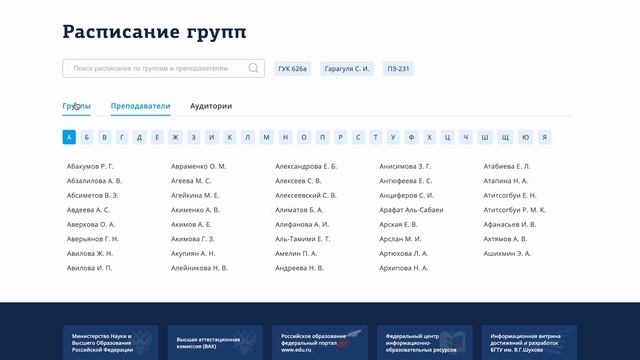Select letter Ч filter
The image size is (640, 360).
click(466, 137)
